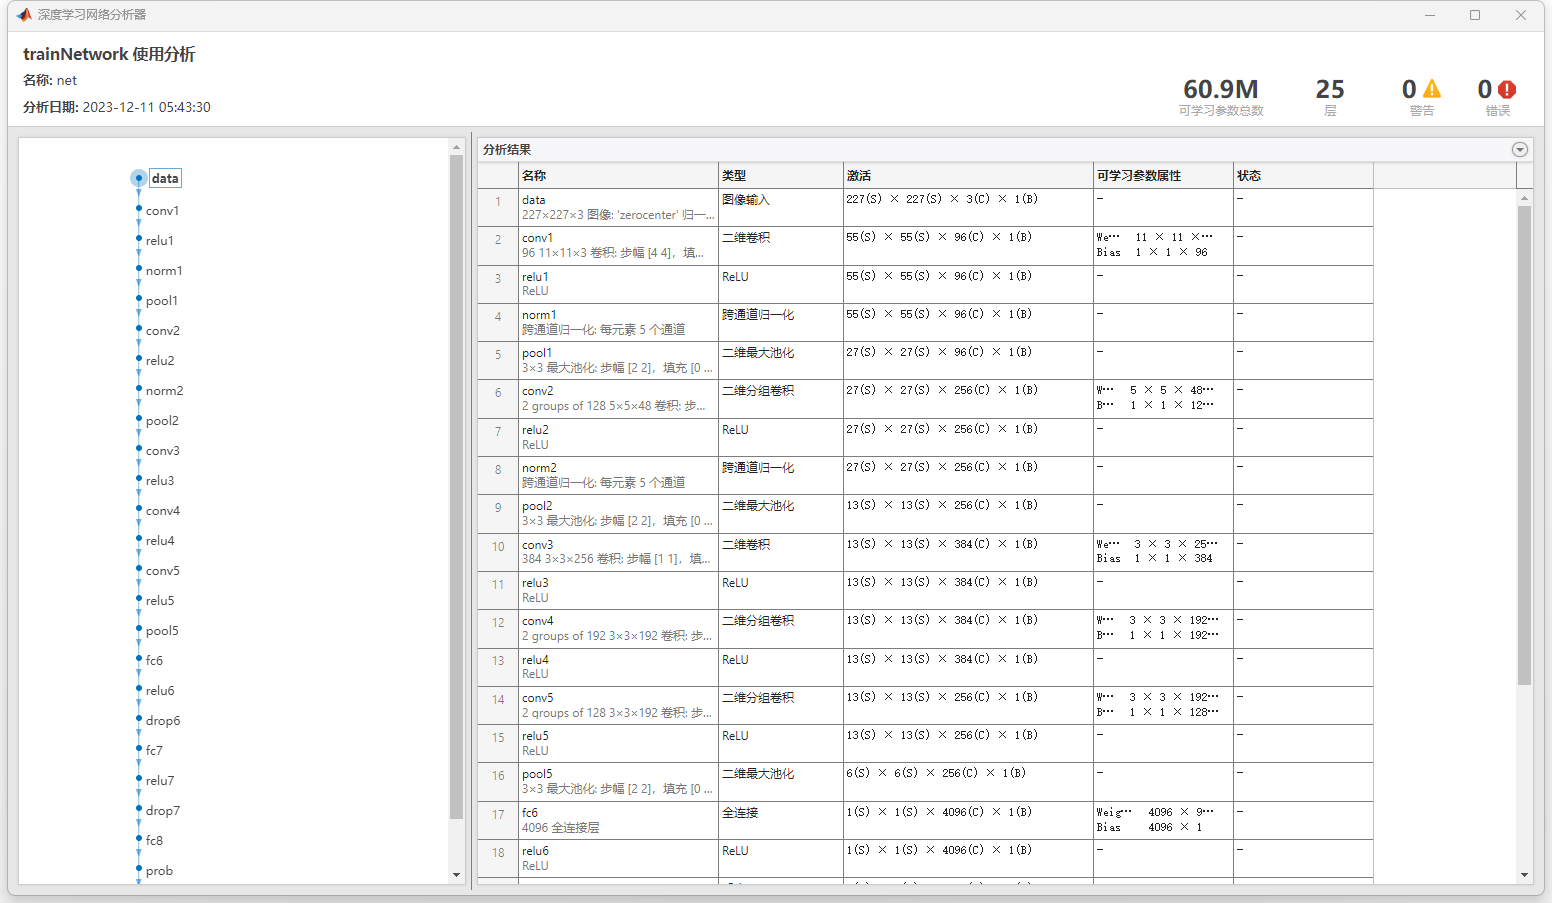Image resolution: width=1552 pixels, height=903 pixels.
Task: Select the conv4 node in graph
Action: click(163, 511)
